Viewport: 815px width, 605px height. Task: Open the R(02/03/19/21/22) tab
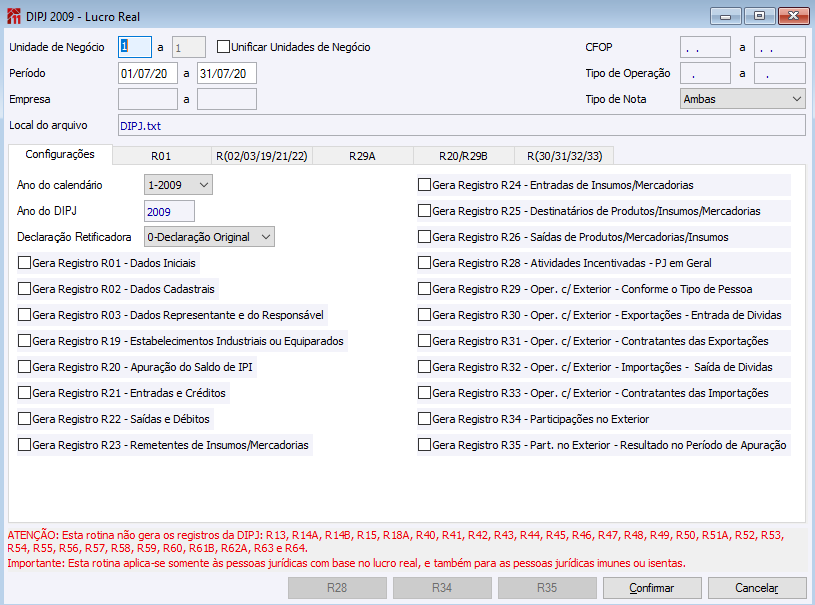click(262, 156)
